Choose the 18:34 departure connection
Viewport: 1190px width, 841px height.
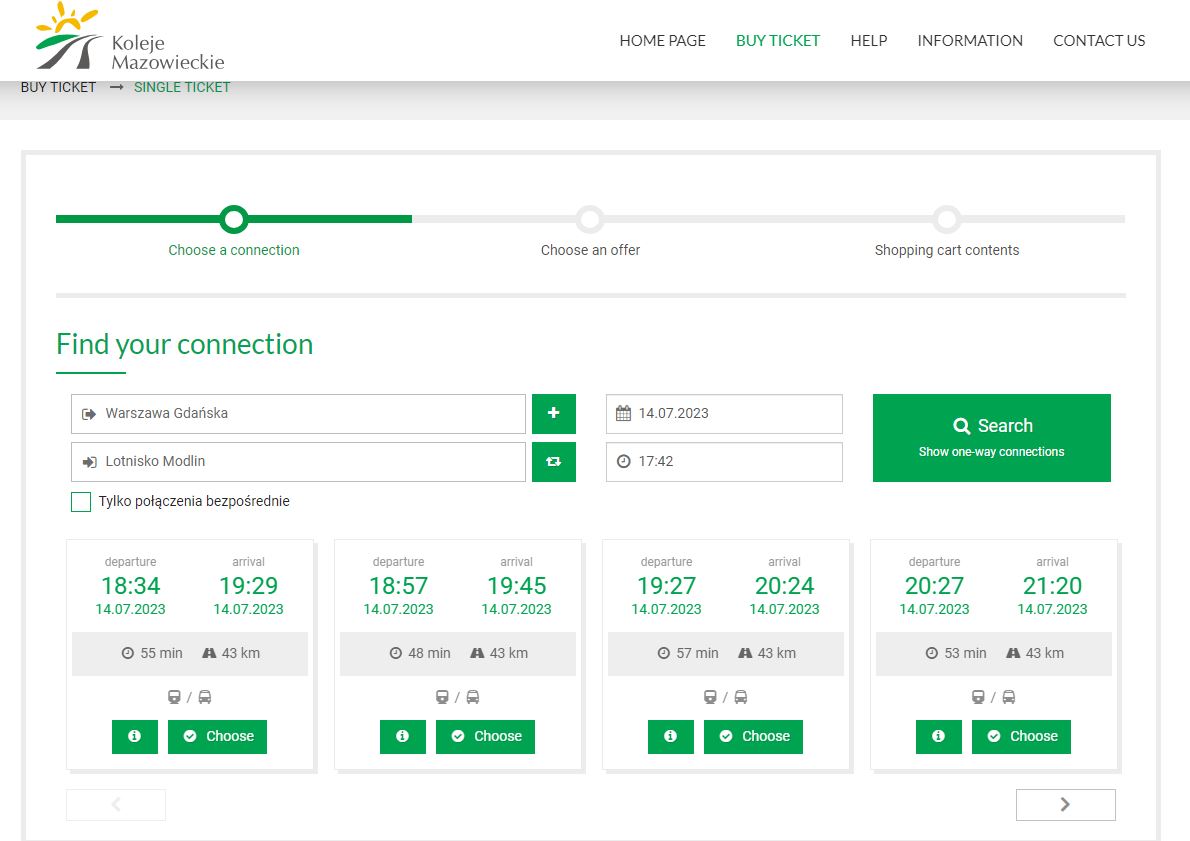(217, 736)
